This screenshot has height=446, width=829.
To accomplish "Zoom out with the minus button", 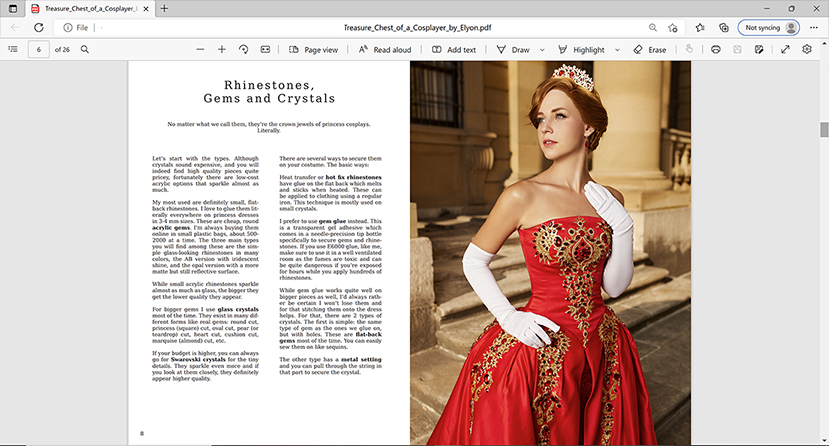I will click(199, 49).
